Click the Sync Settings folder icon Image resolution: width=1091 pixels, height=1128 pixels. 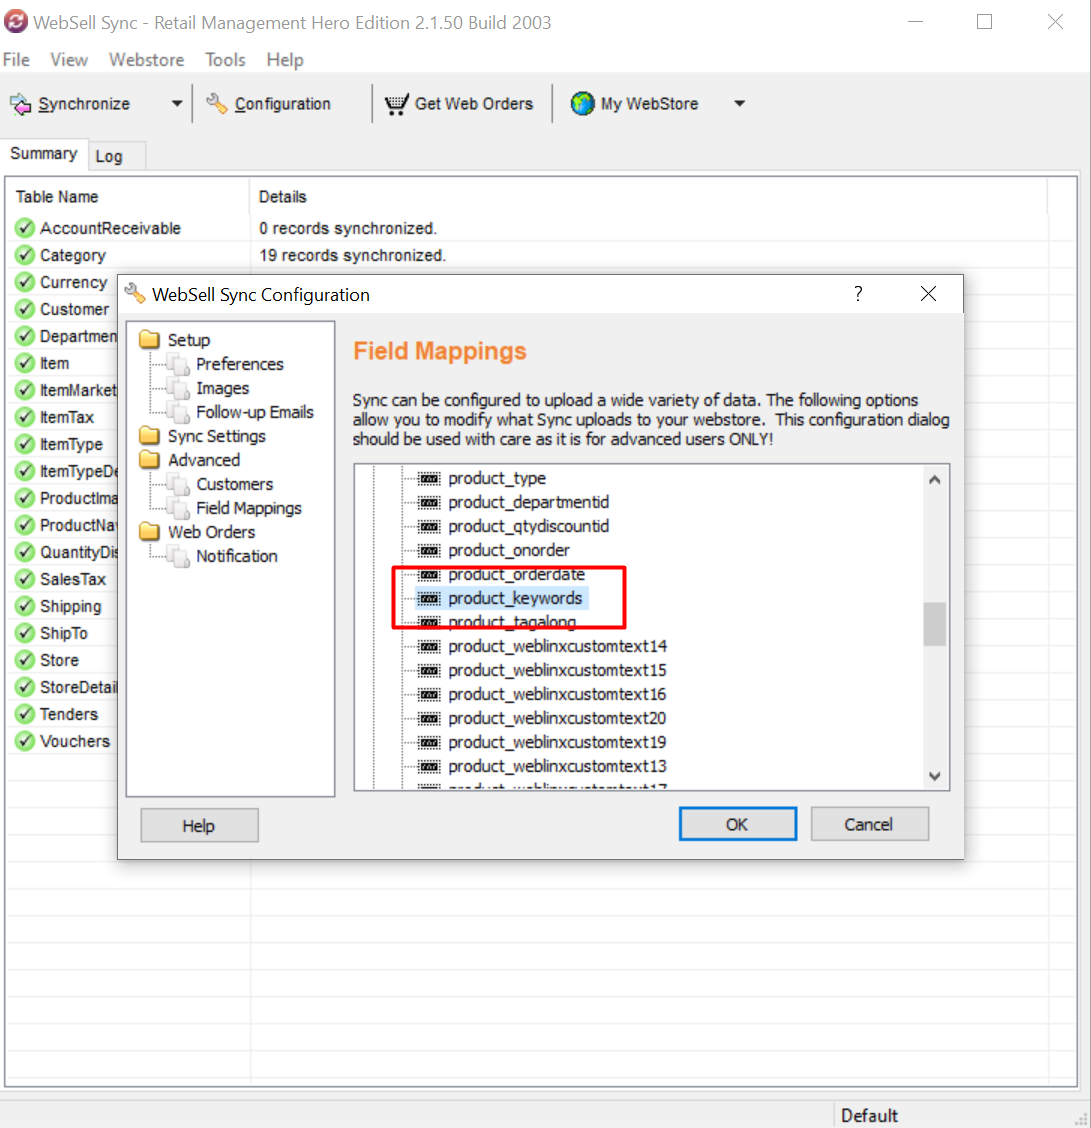[150, 436]
